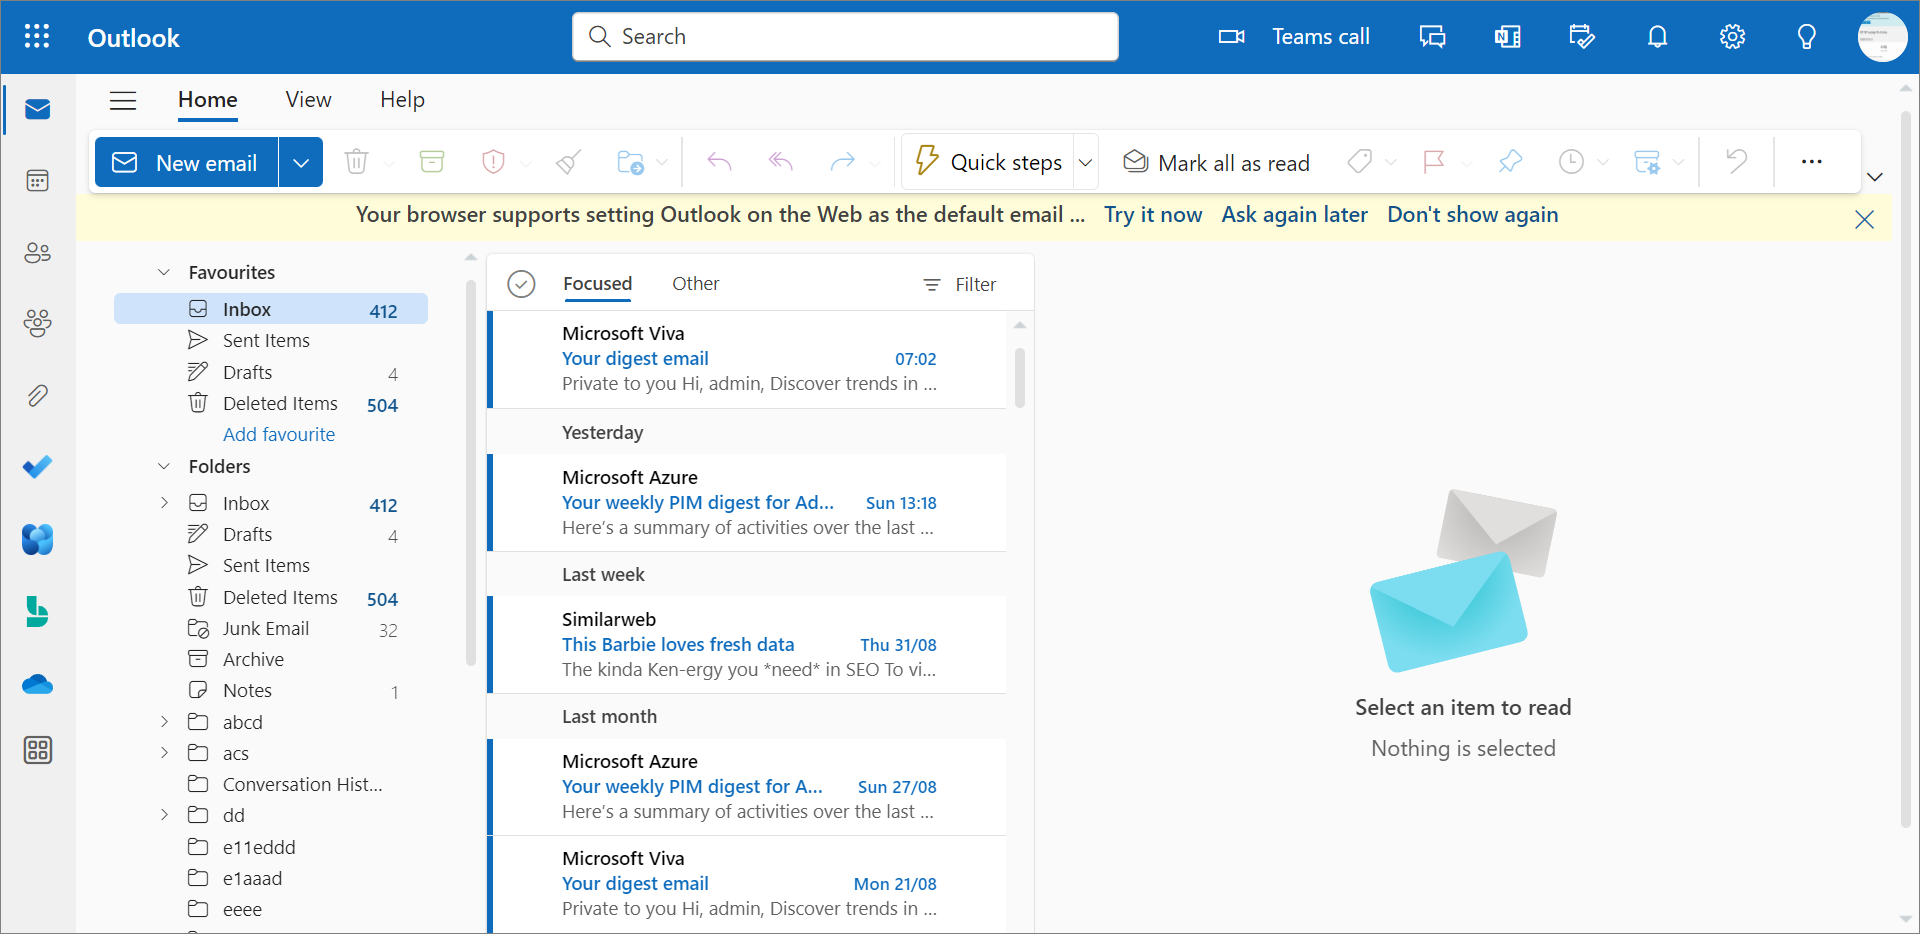Screen dimensions: 1920x934
Task: Click the Forward arrow icon
Action: coord(843,162)
